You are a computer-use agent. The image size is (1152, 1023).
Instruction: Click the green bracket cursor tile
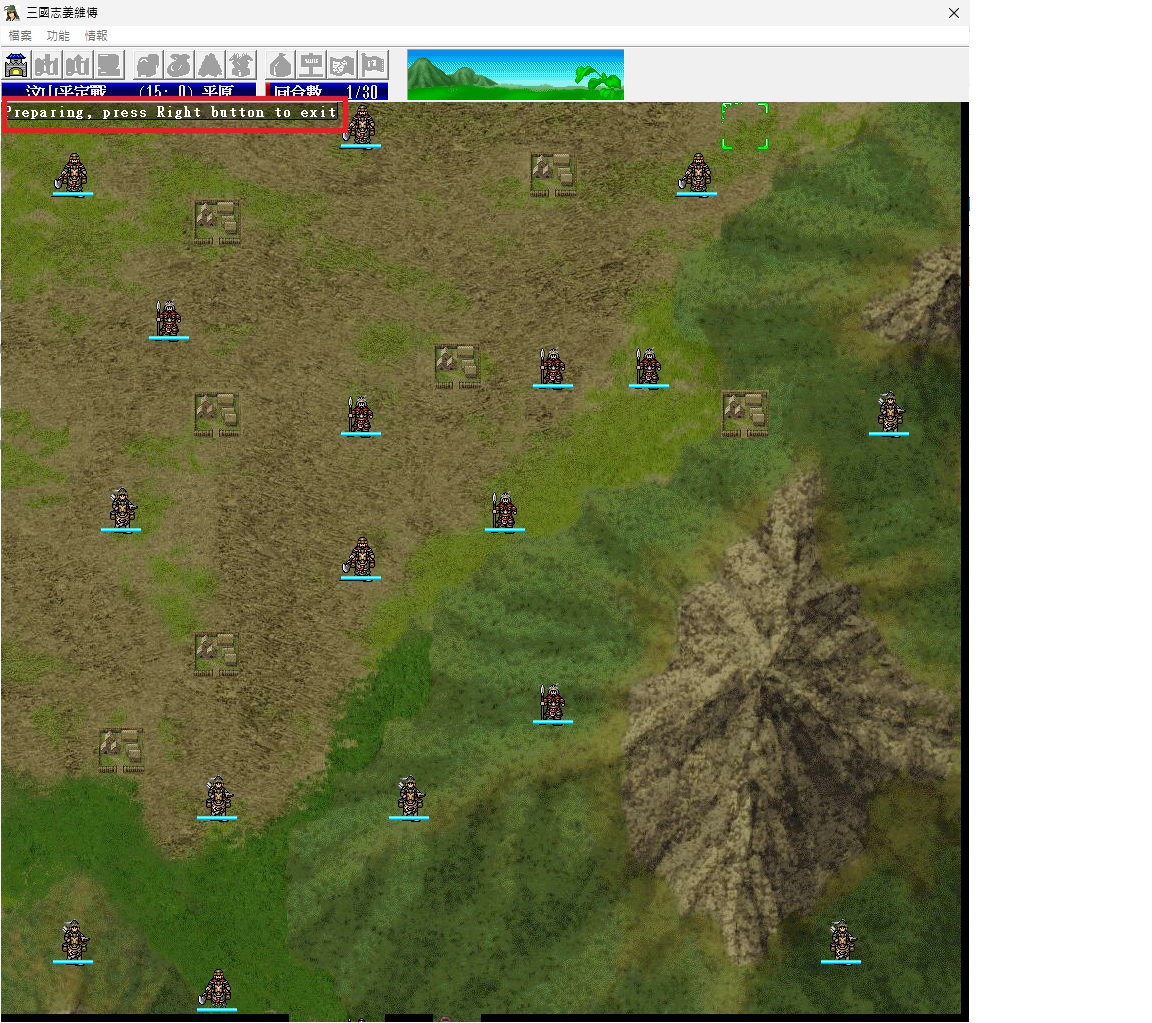pos(745,126)
